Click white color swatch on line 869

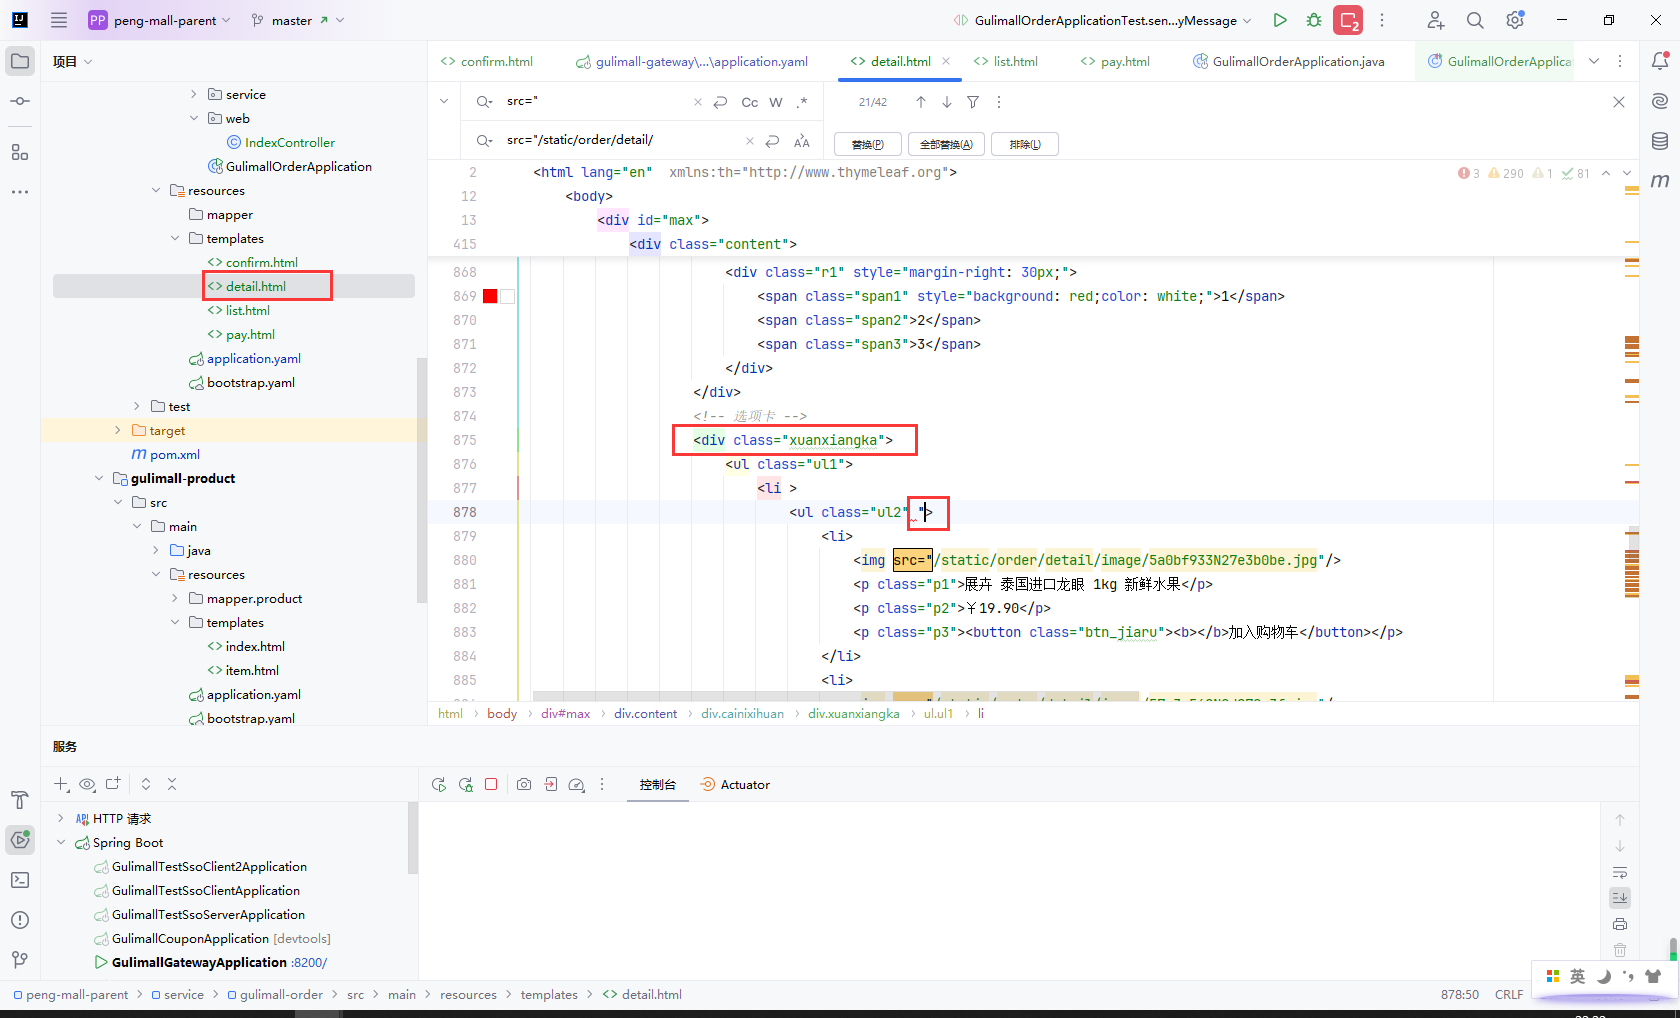click(x=507, y=296)
